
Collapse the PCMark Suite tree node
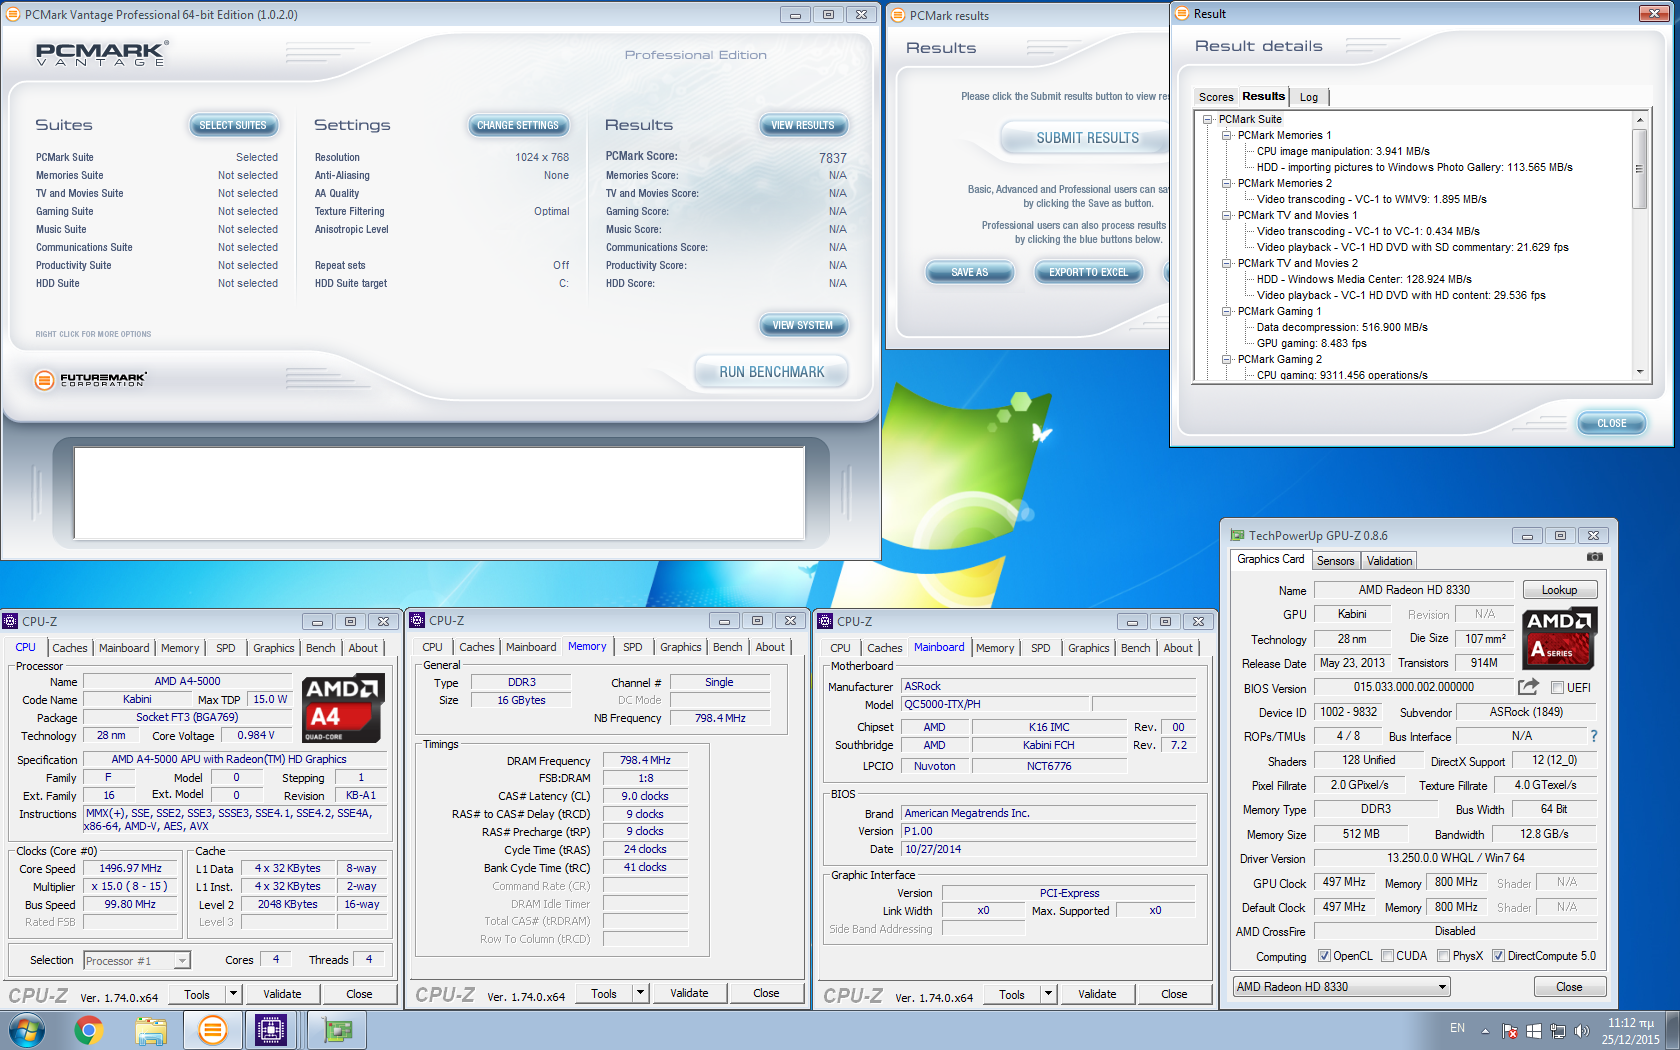(1208, 119)
